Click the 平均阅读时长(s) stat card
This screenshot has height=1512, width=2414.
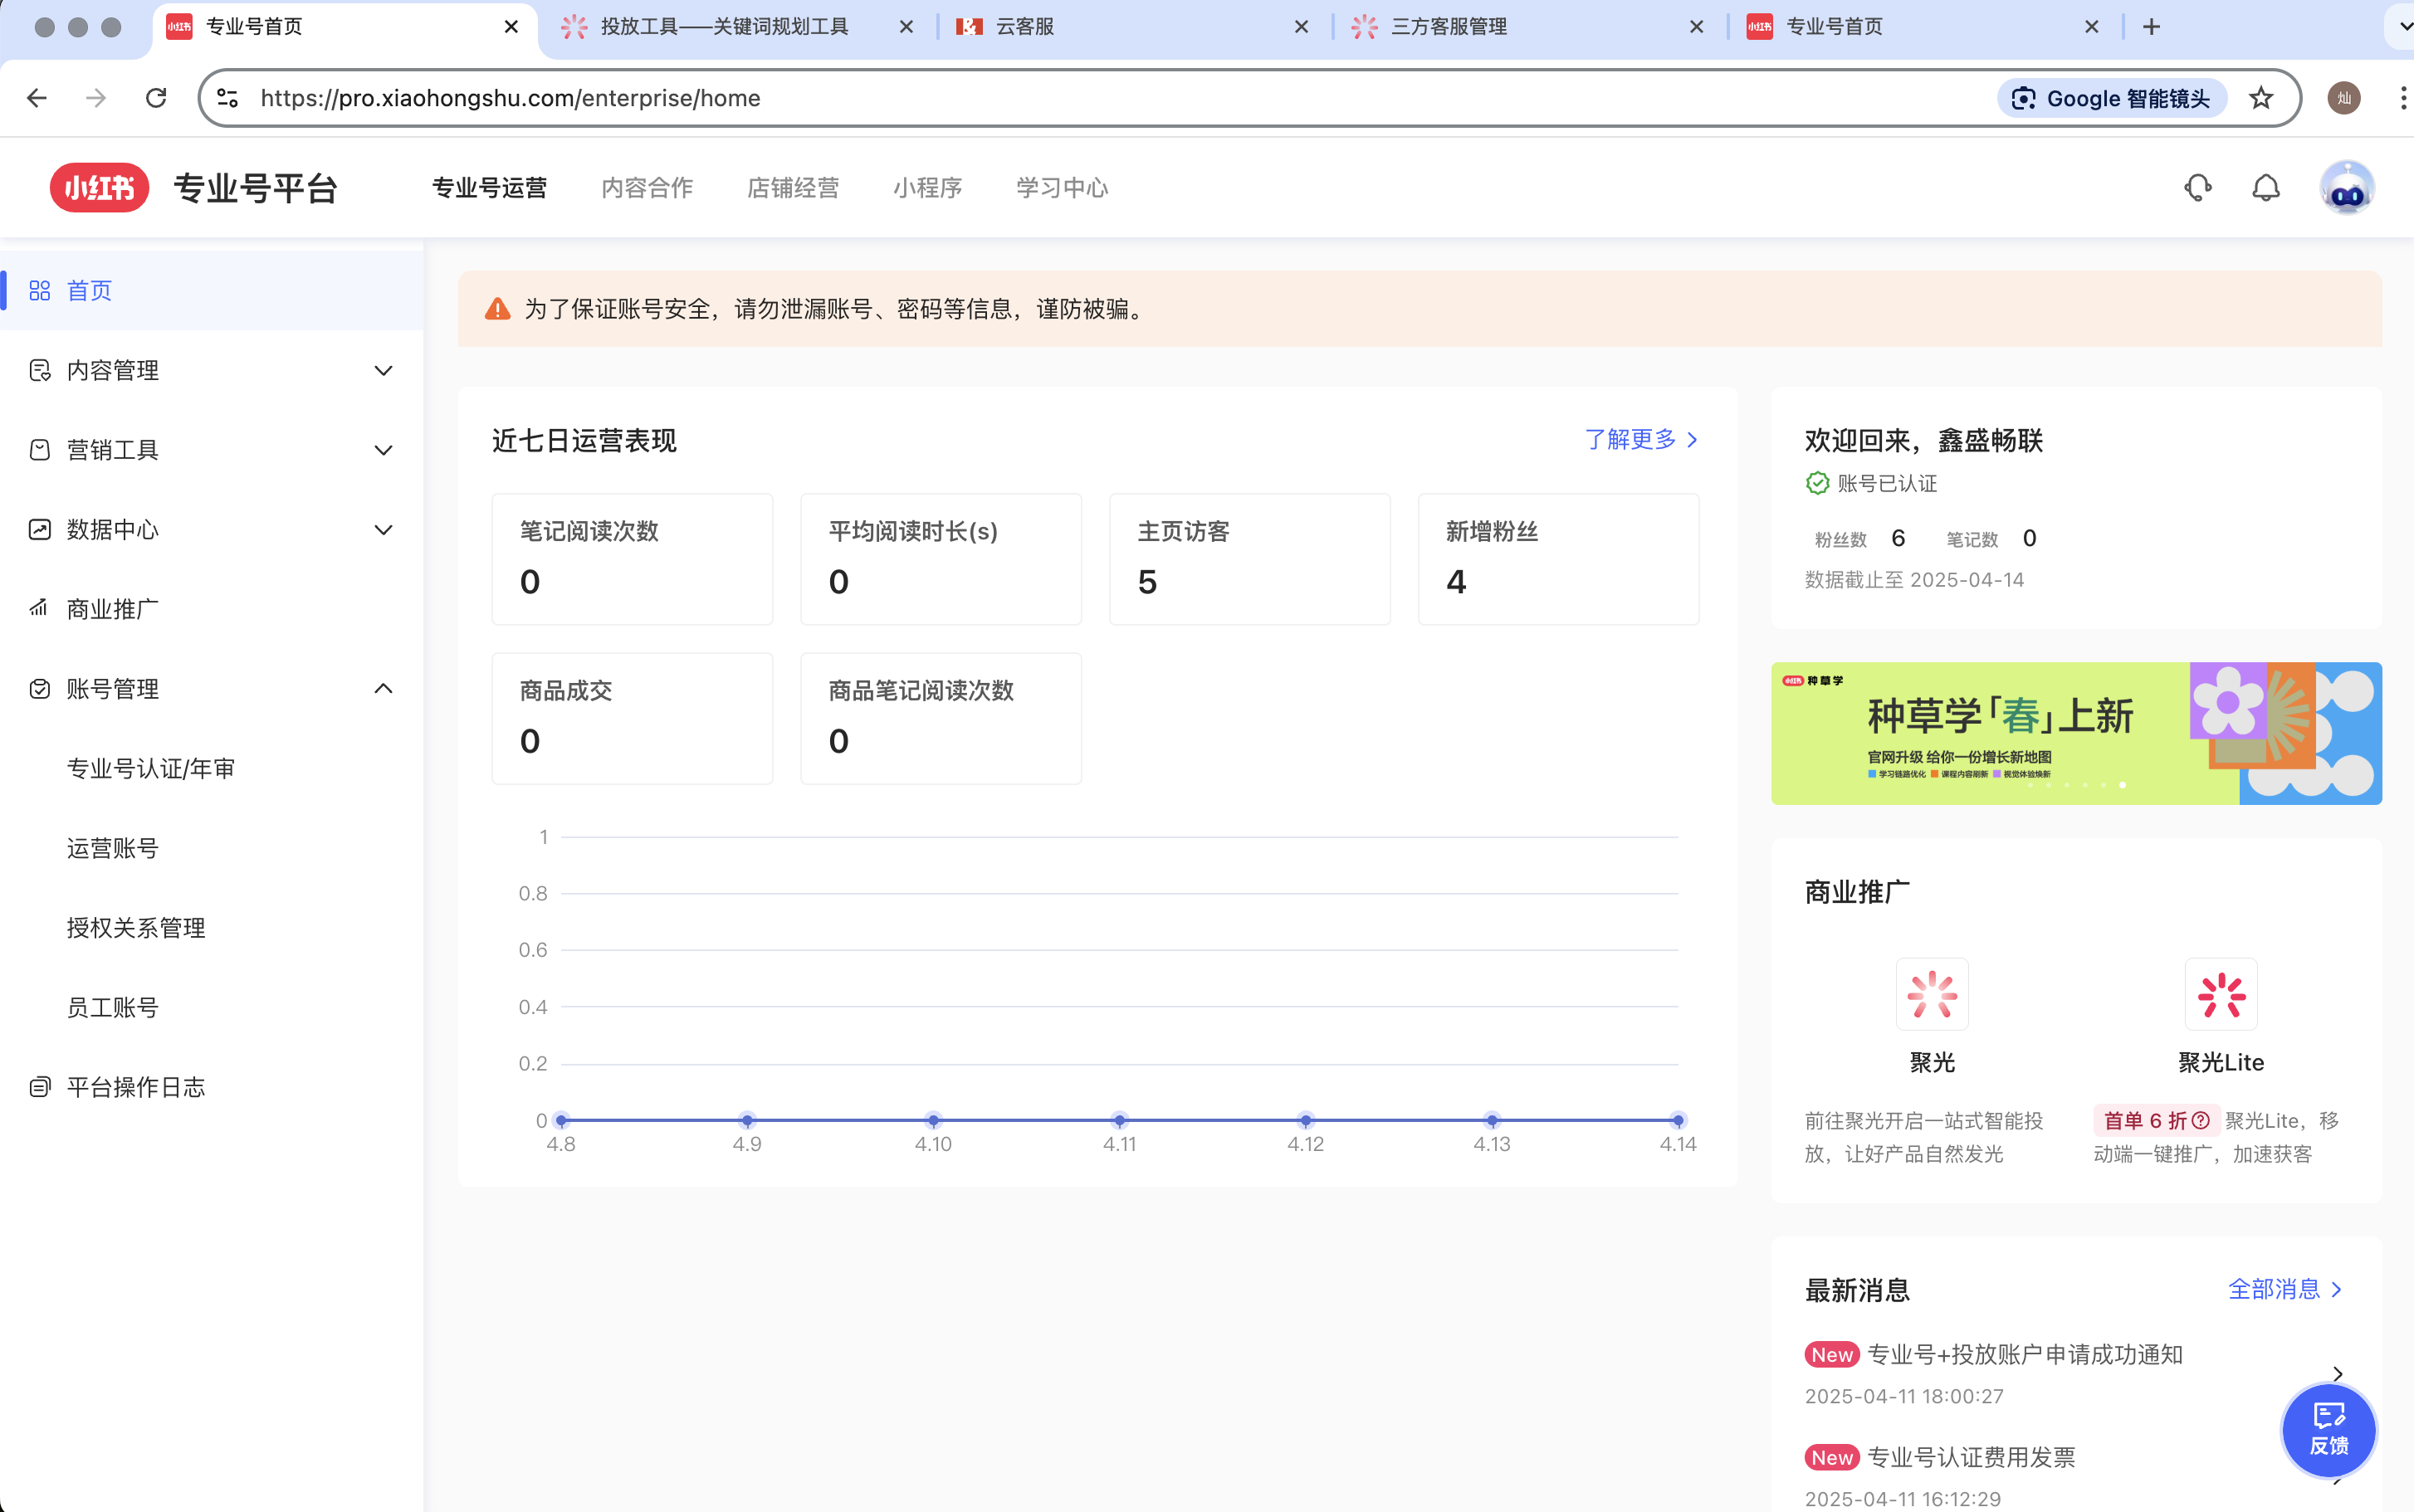coord(941,559)
